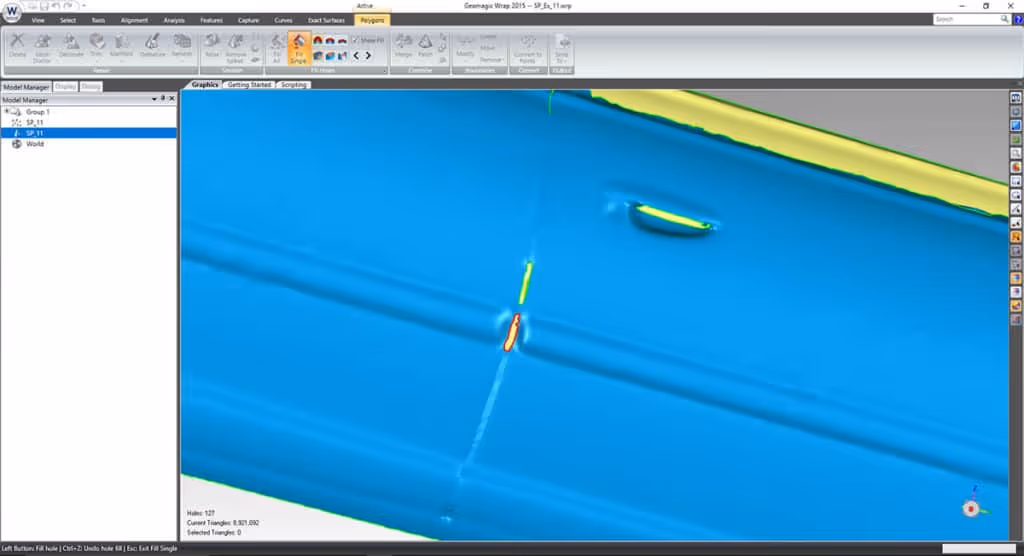
Task: Select the tangent fill mode icon
Action: 330,41
